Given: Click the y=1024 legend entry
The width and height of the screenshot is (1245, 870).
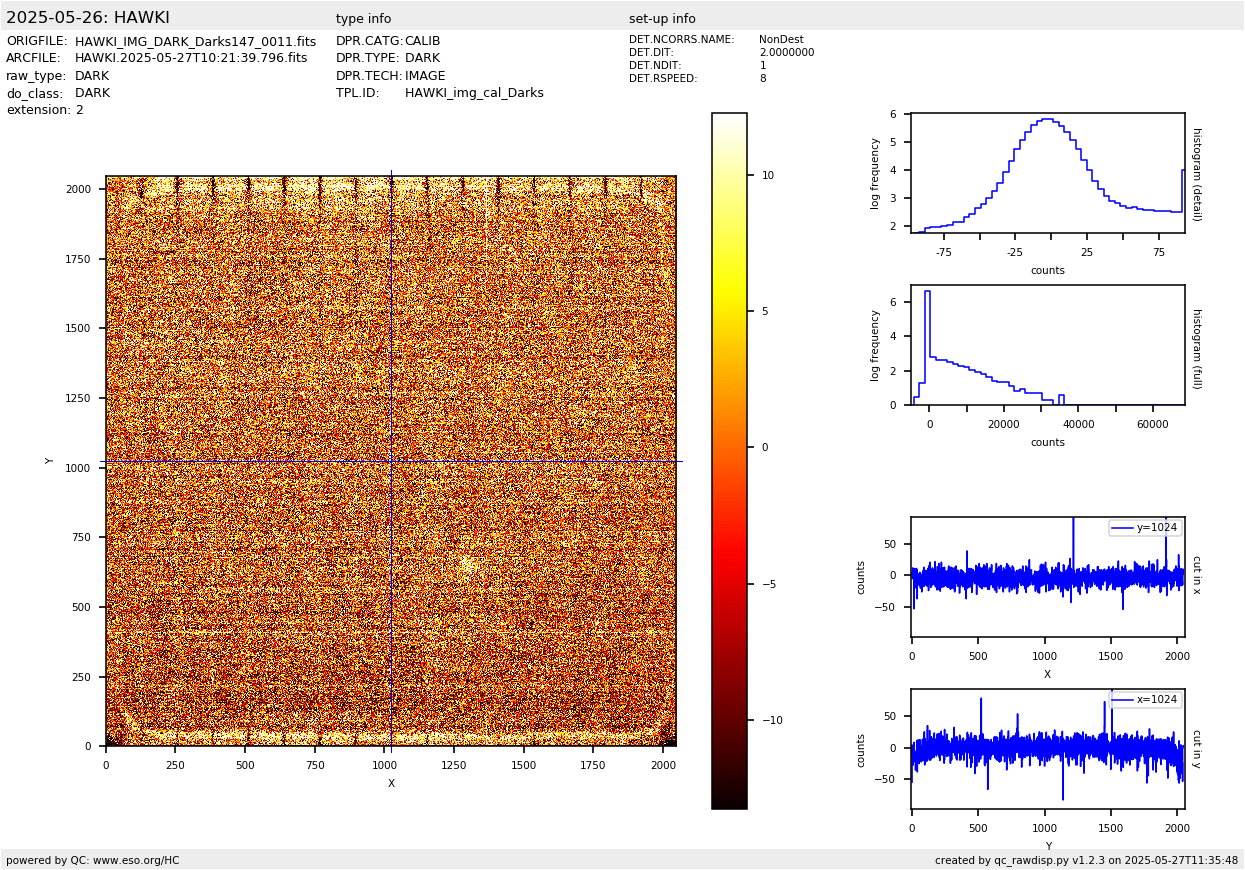Looking at the screenshot, I should click(x=1145, y=528).
